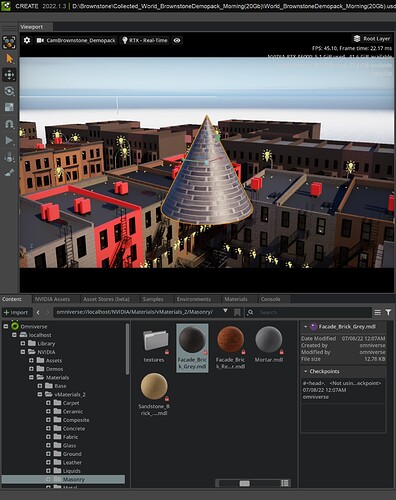This screenshot has width=396, height=500.
Task: Focus the content Search field
Action: (313, 312)
